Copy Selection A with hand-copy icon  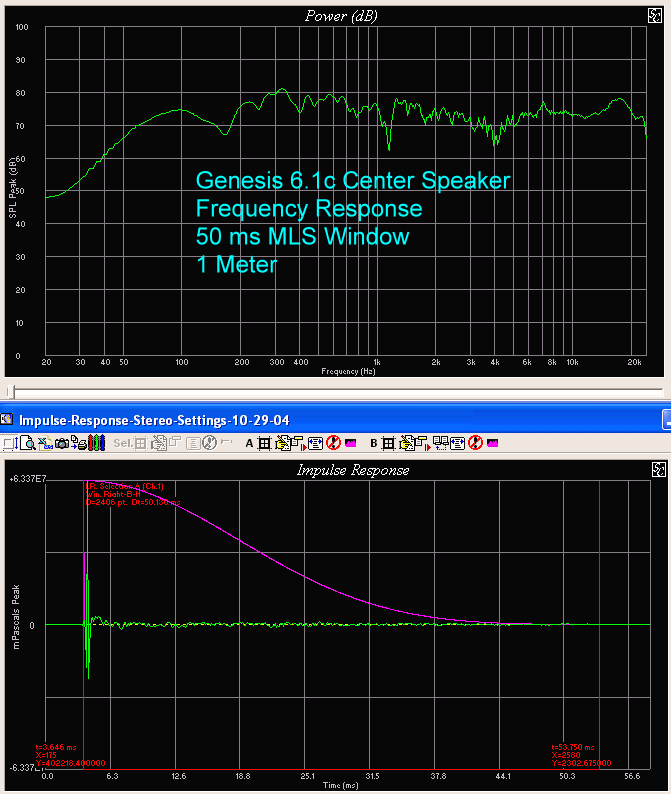coord(283,444)
